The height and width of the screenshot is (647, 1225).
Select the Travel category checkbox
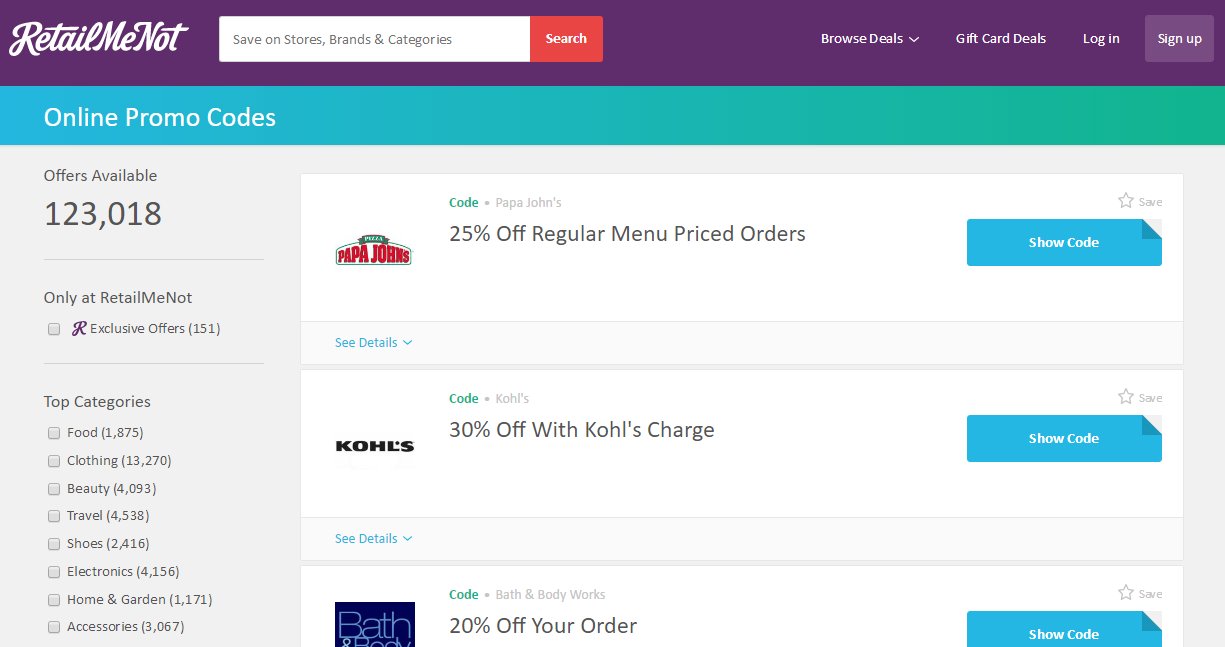[54, 516]
